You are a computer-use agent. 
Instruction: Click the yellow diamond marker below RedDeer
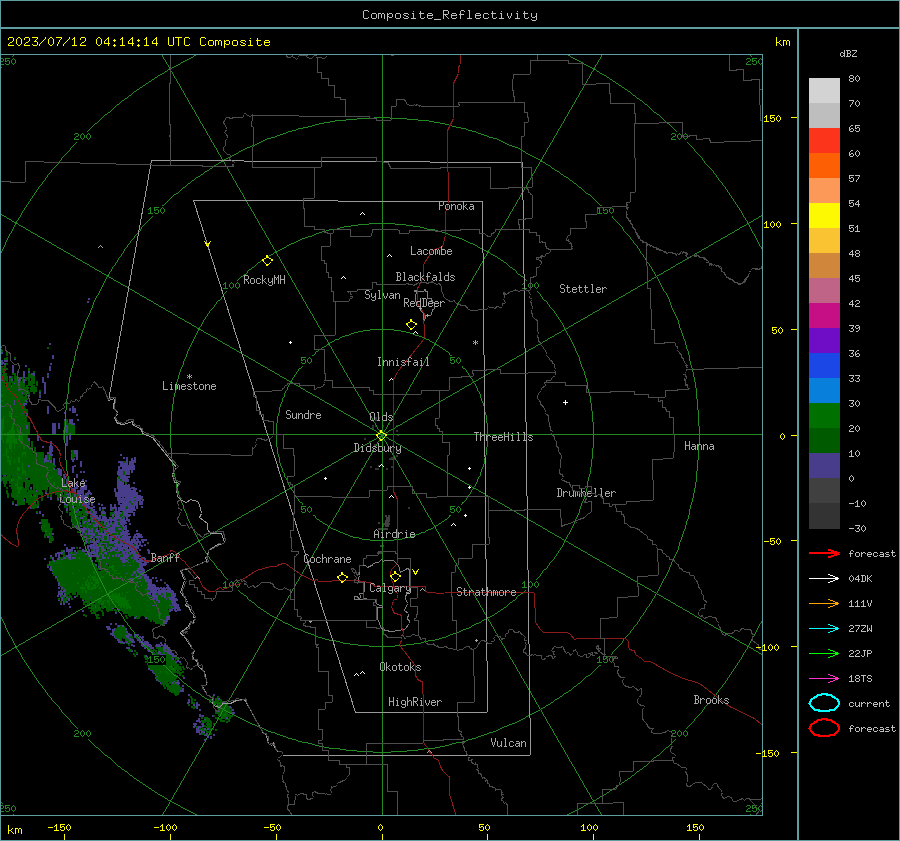click(x=411, y=325)
